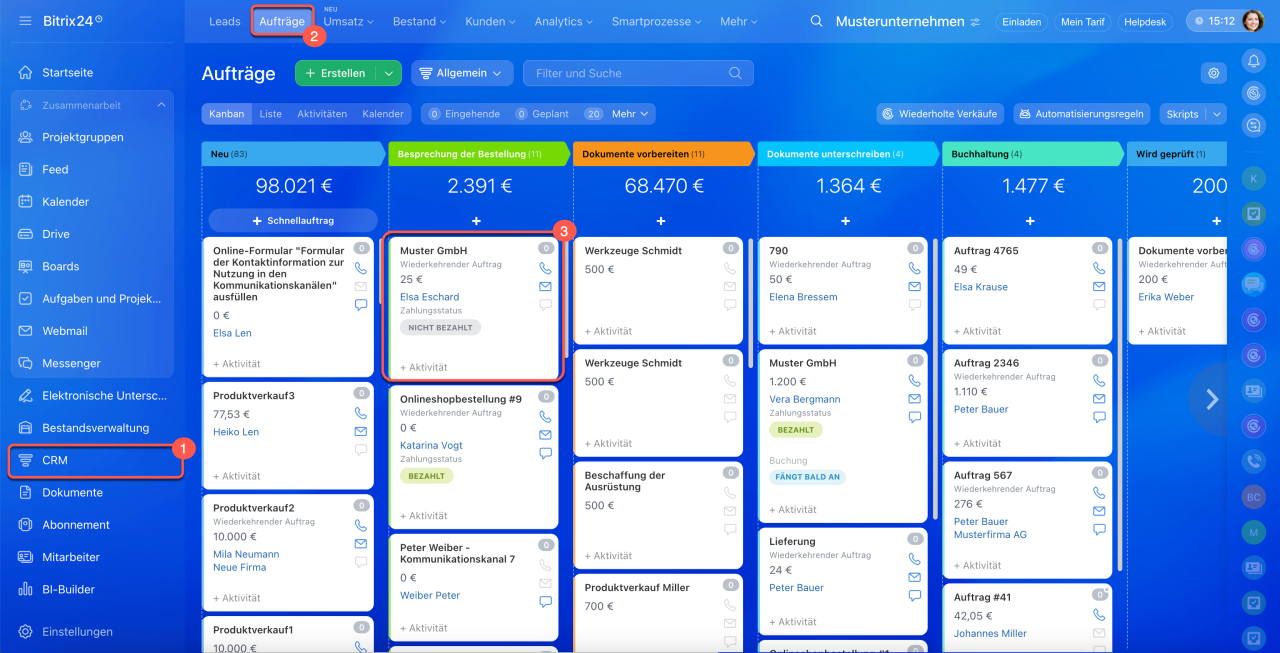
Task: Open the Helpdesk button
Action: [1146, 22]
